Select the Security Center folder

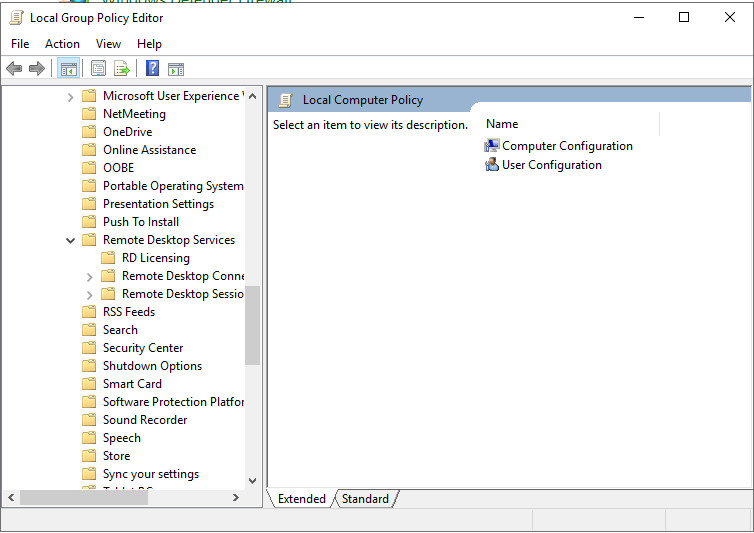coord(142,348)
